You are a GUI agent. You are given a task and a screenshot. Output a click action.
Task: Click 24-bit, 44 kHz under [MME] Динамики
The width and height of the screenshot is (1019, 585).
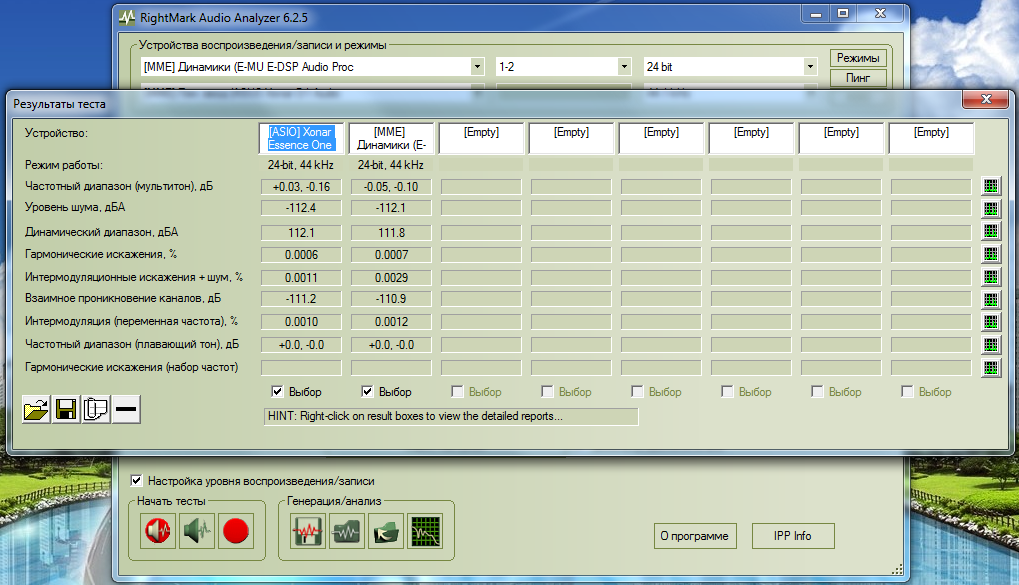(391, 165)
